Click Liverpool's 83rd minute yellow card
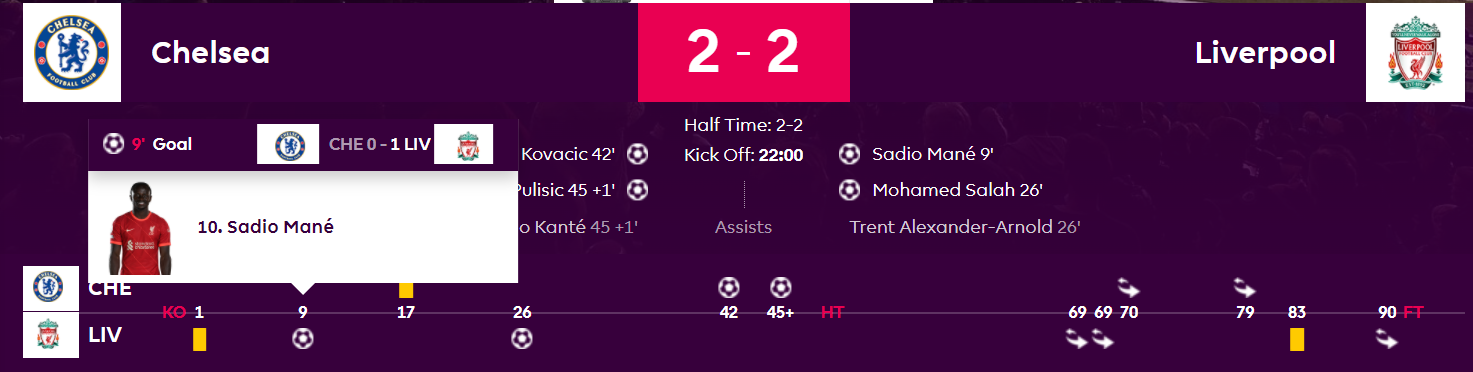The width and height of the screenshot is (1473, 372). [1297, 340]
